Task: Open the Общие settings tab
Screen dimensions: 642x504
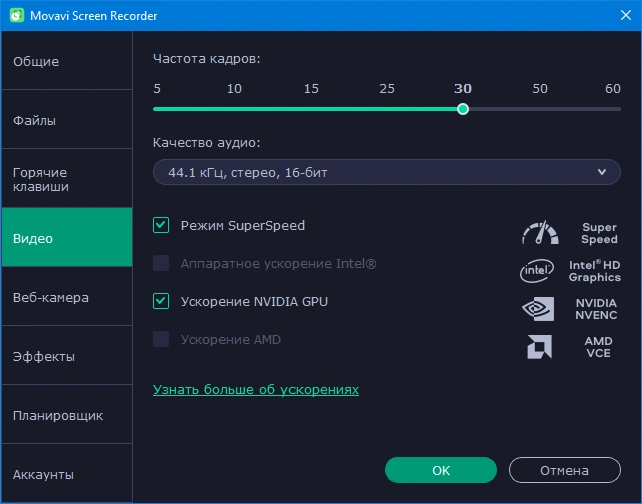Action: (67, 61)
